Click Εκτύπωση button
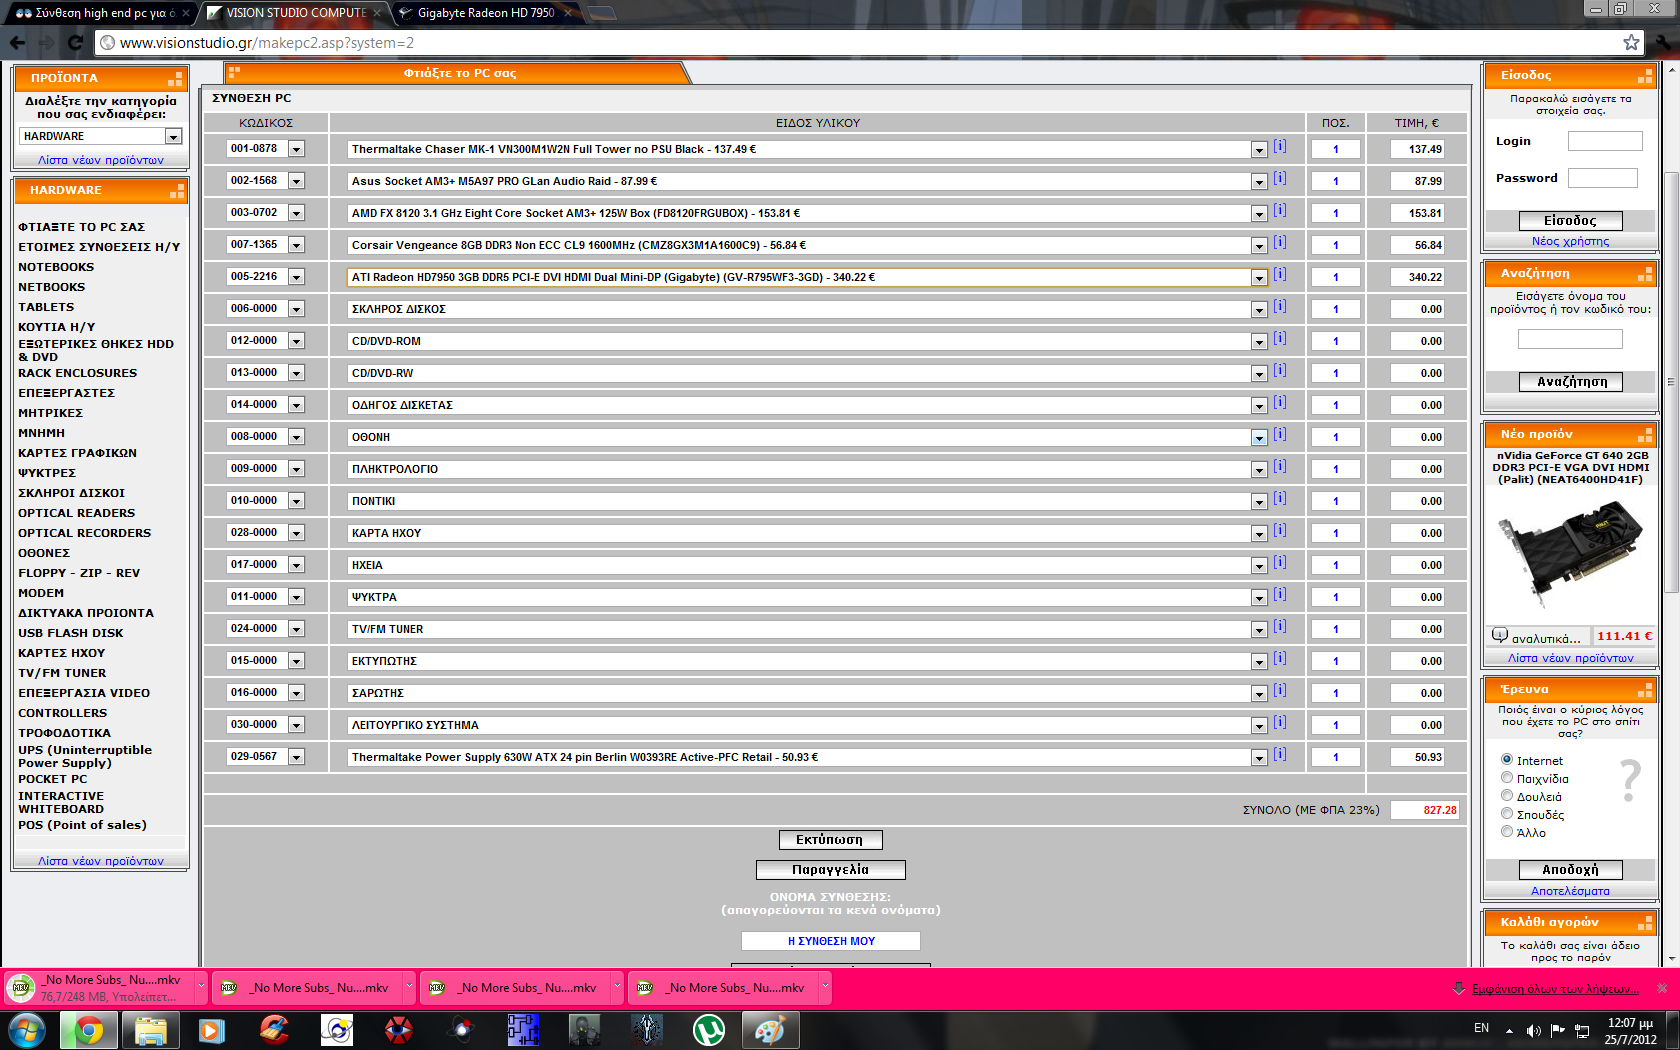 coord(830,840)
